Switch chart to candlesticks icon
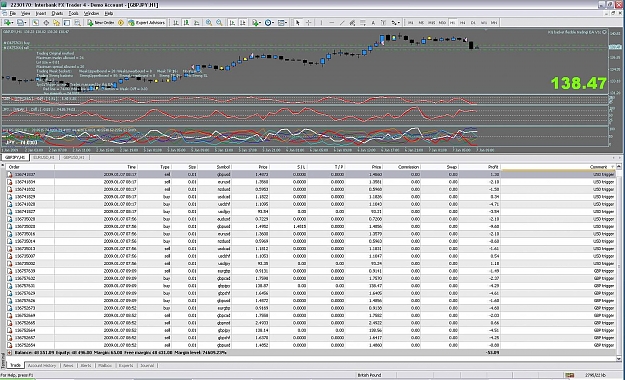 coord(186,23)
